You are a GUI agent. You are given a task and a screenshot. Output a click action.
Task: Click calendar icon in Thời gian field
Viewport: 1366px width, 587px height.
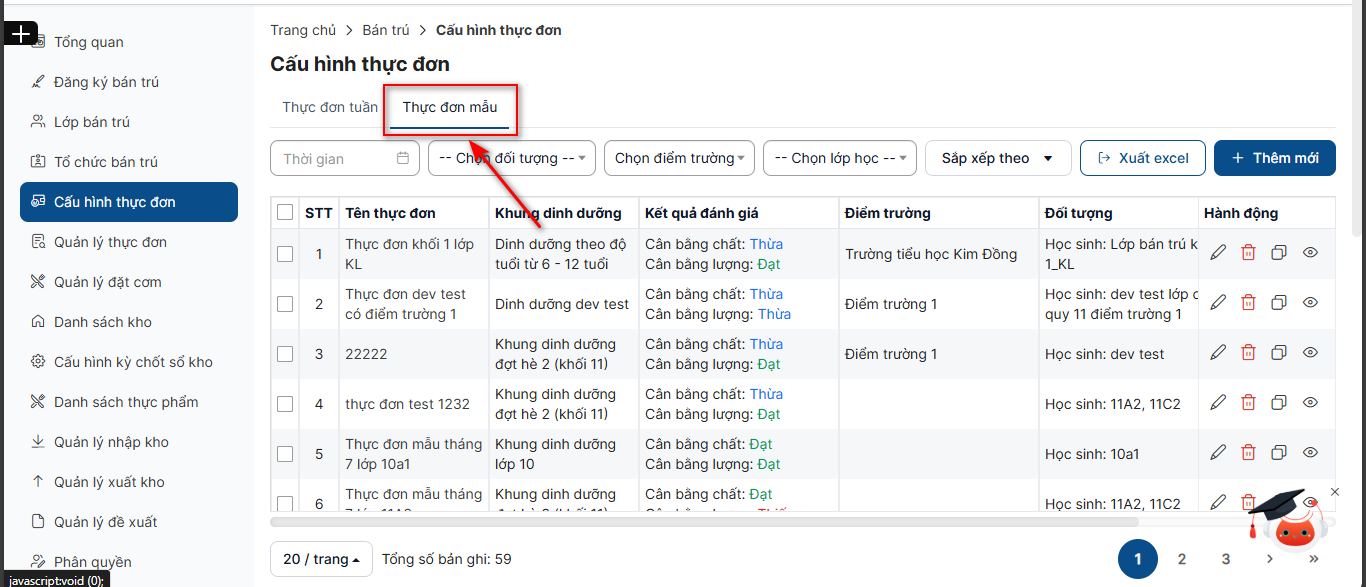pyautogui.click(x=403, y=158)
